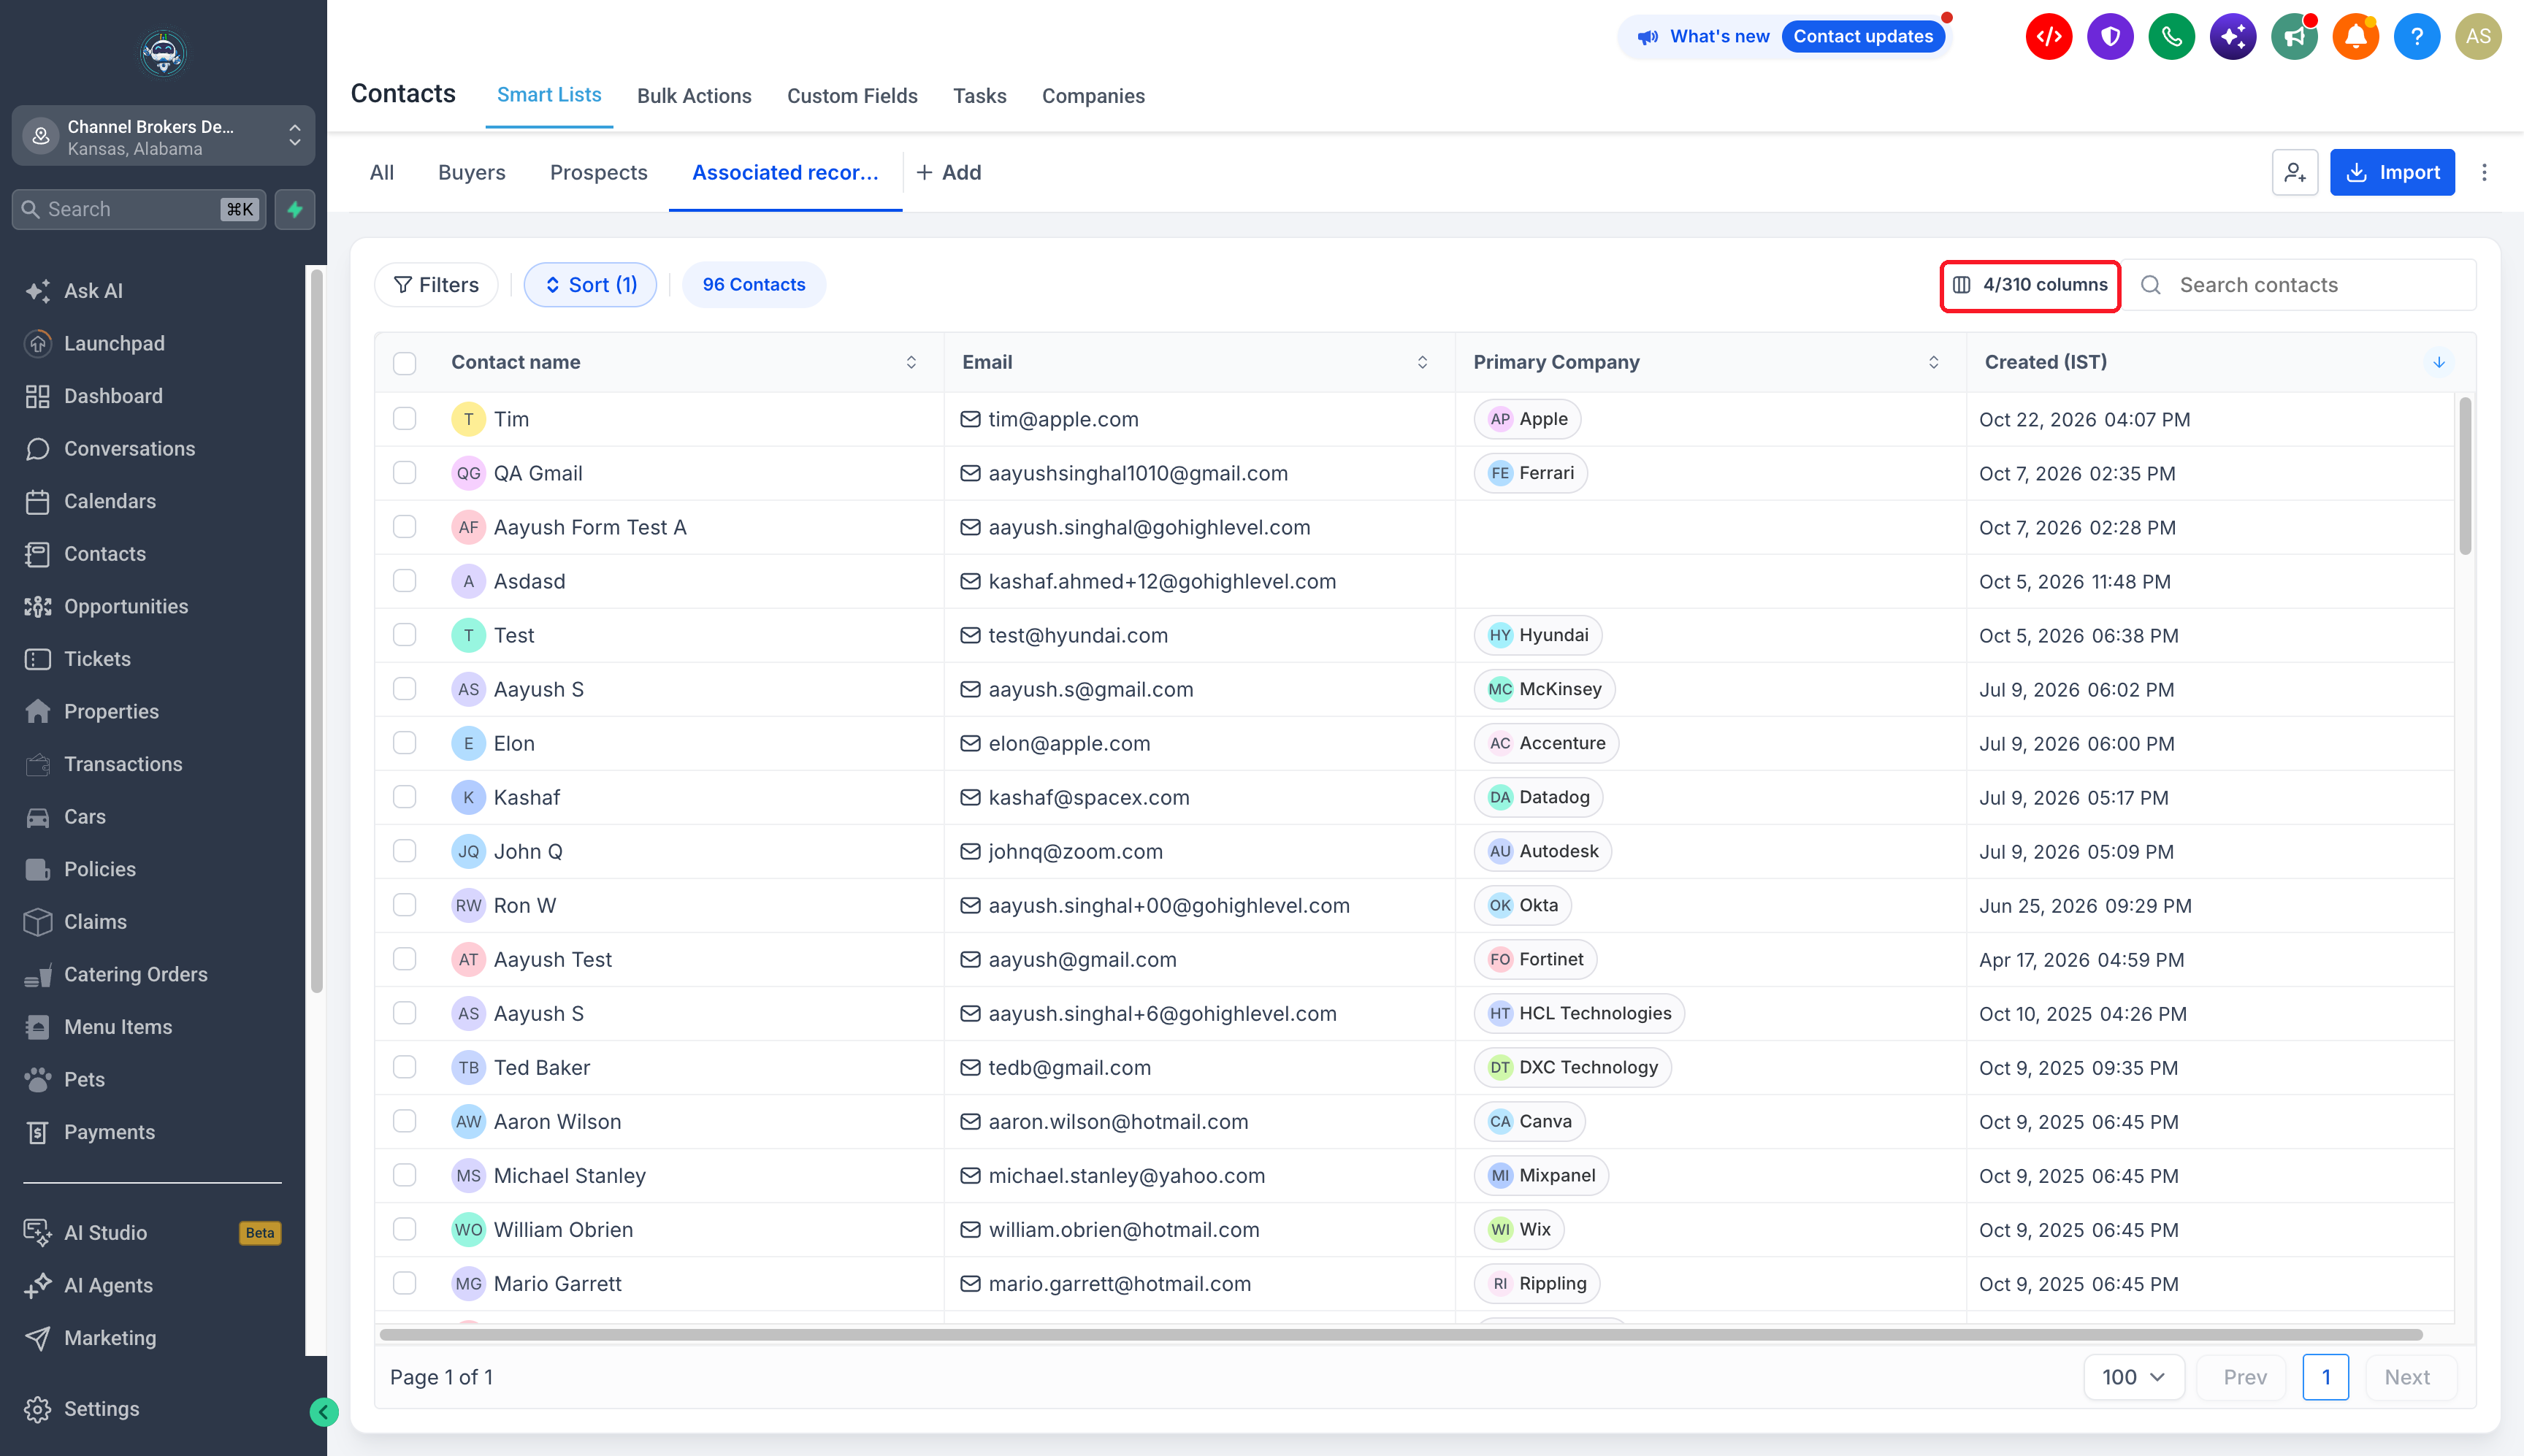Viewport: 2524px width, 1456px height.
Task: Open Settings in sidebar
Action: [101, 1408]
